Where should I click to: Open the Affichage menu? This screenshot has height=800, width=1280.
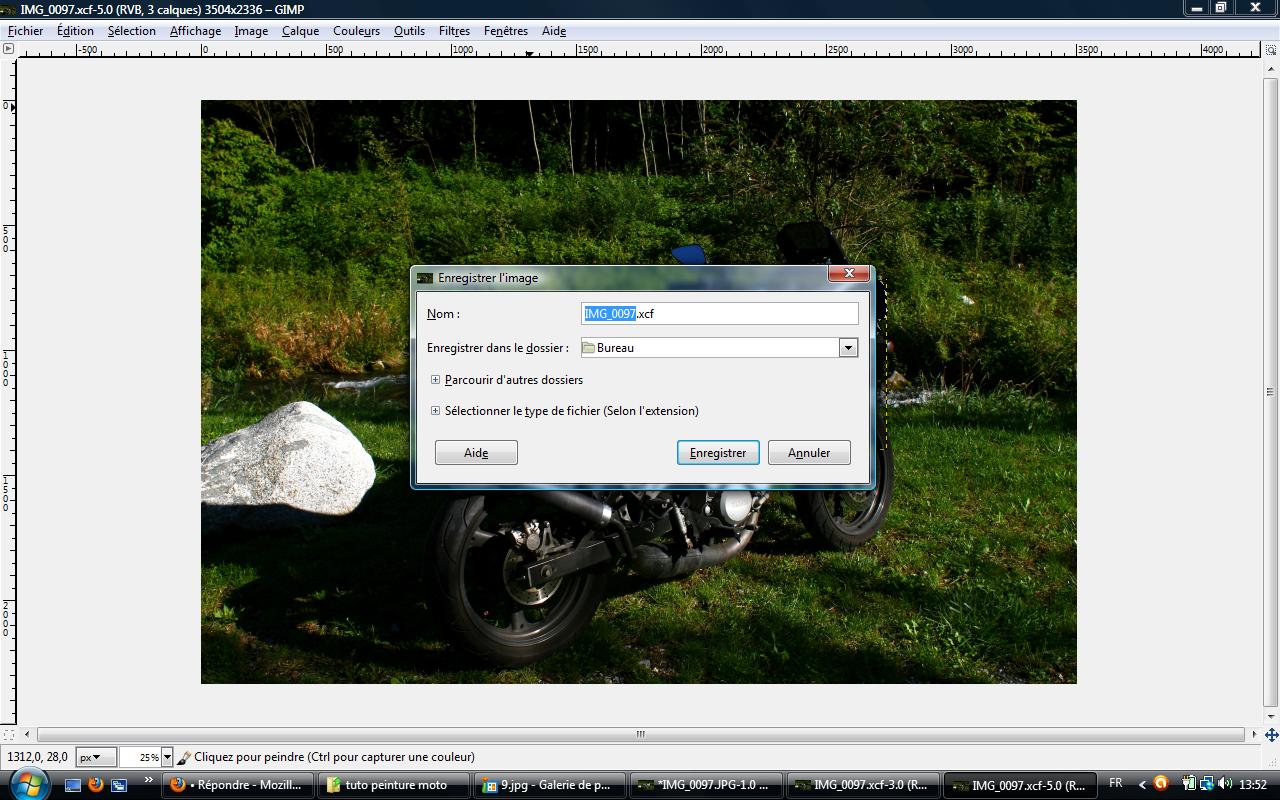[195, 31]
